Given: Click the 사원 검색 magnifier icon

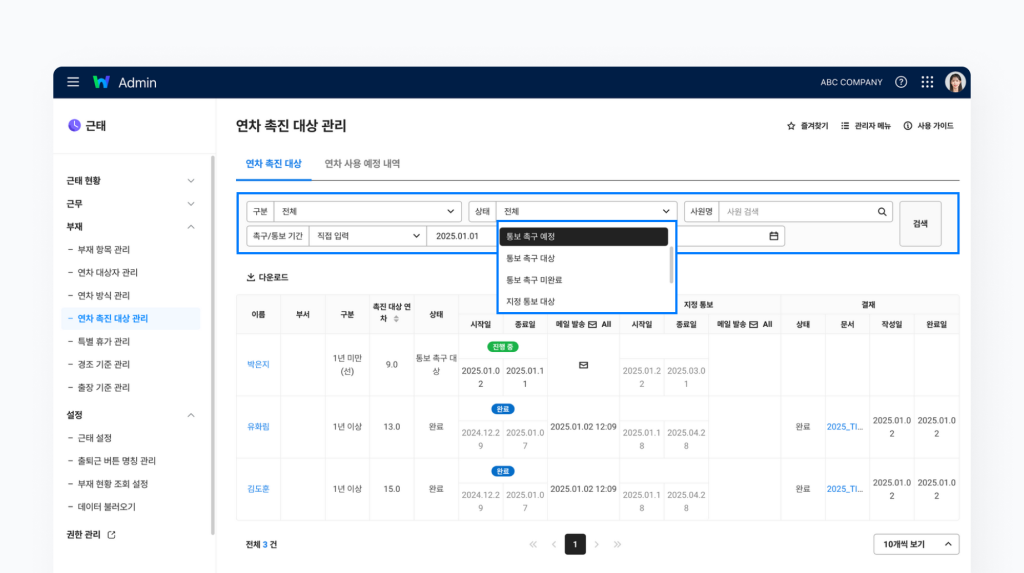Looking at the screenshot, I should pos(882,212).
